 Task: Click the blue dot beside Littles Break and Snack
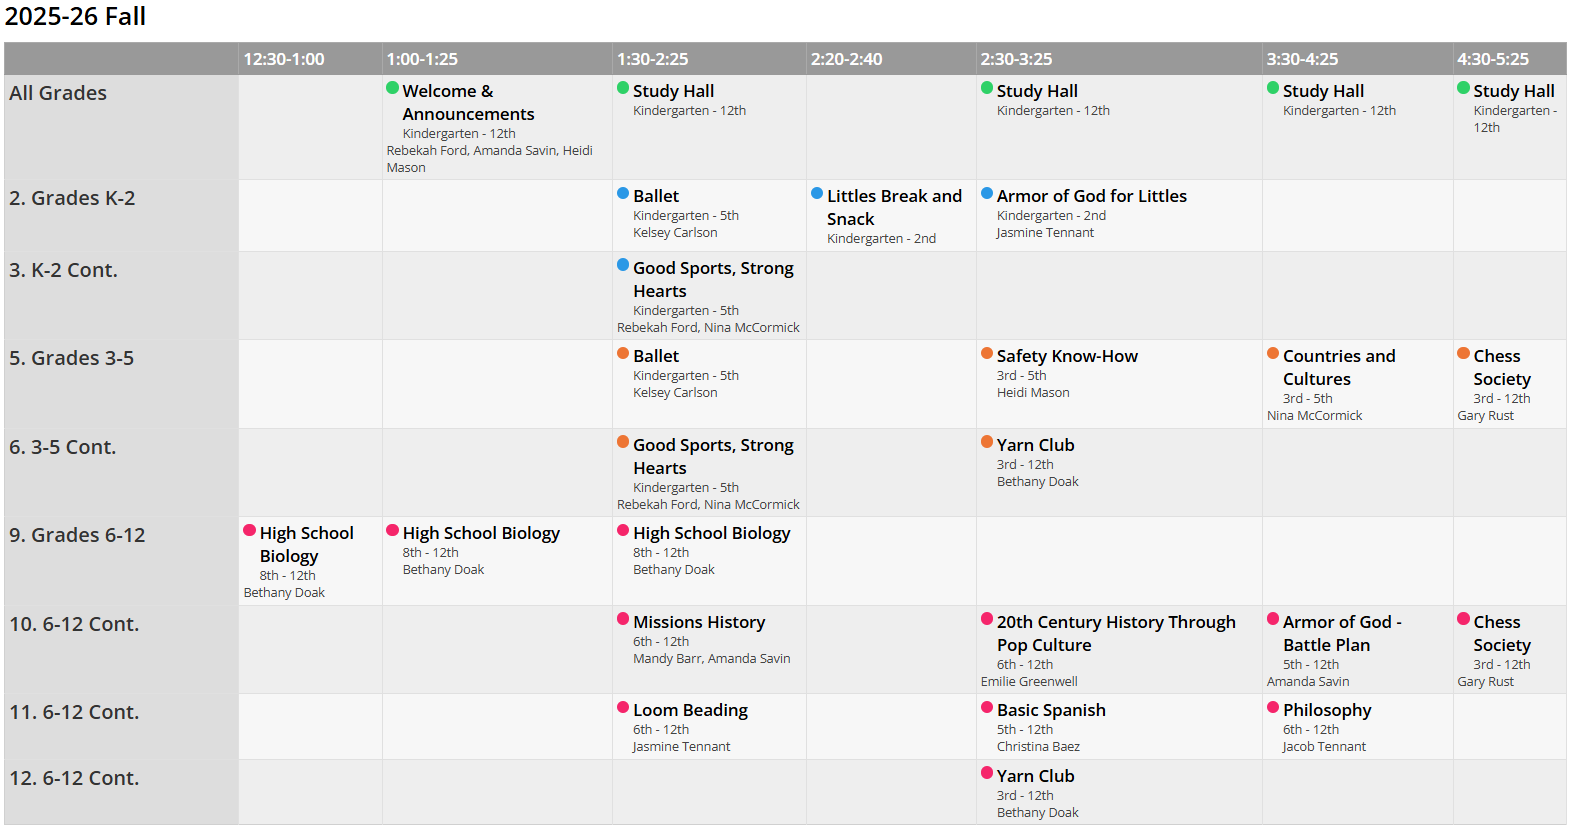point(817,193)
